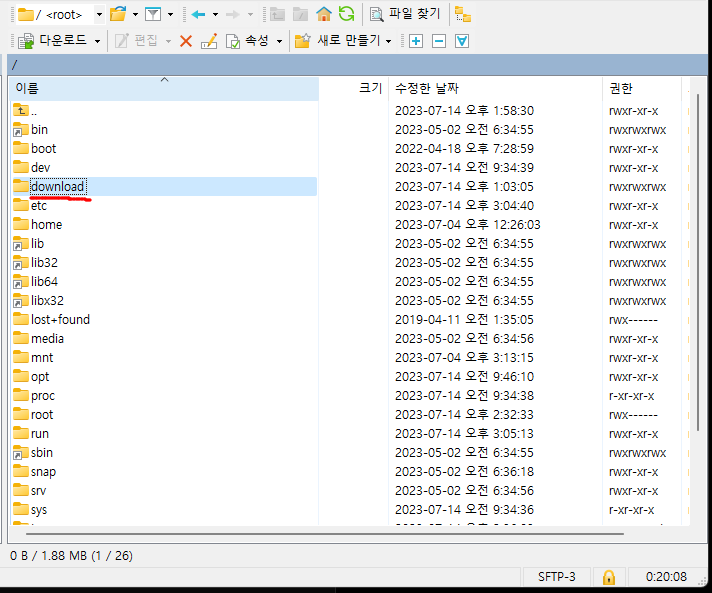Viewport: 712px width, 593px height.
Task: Expand the filter icon dropdown arrow
Action: click(170, 15)
